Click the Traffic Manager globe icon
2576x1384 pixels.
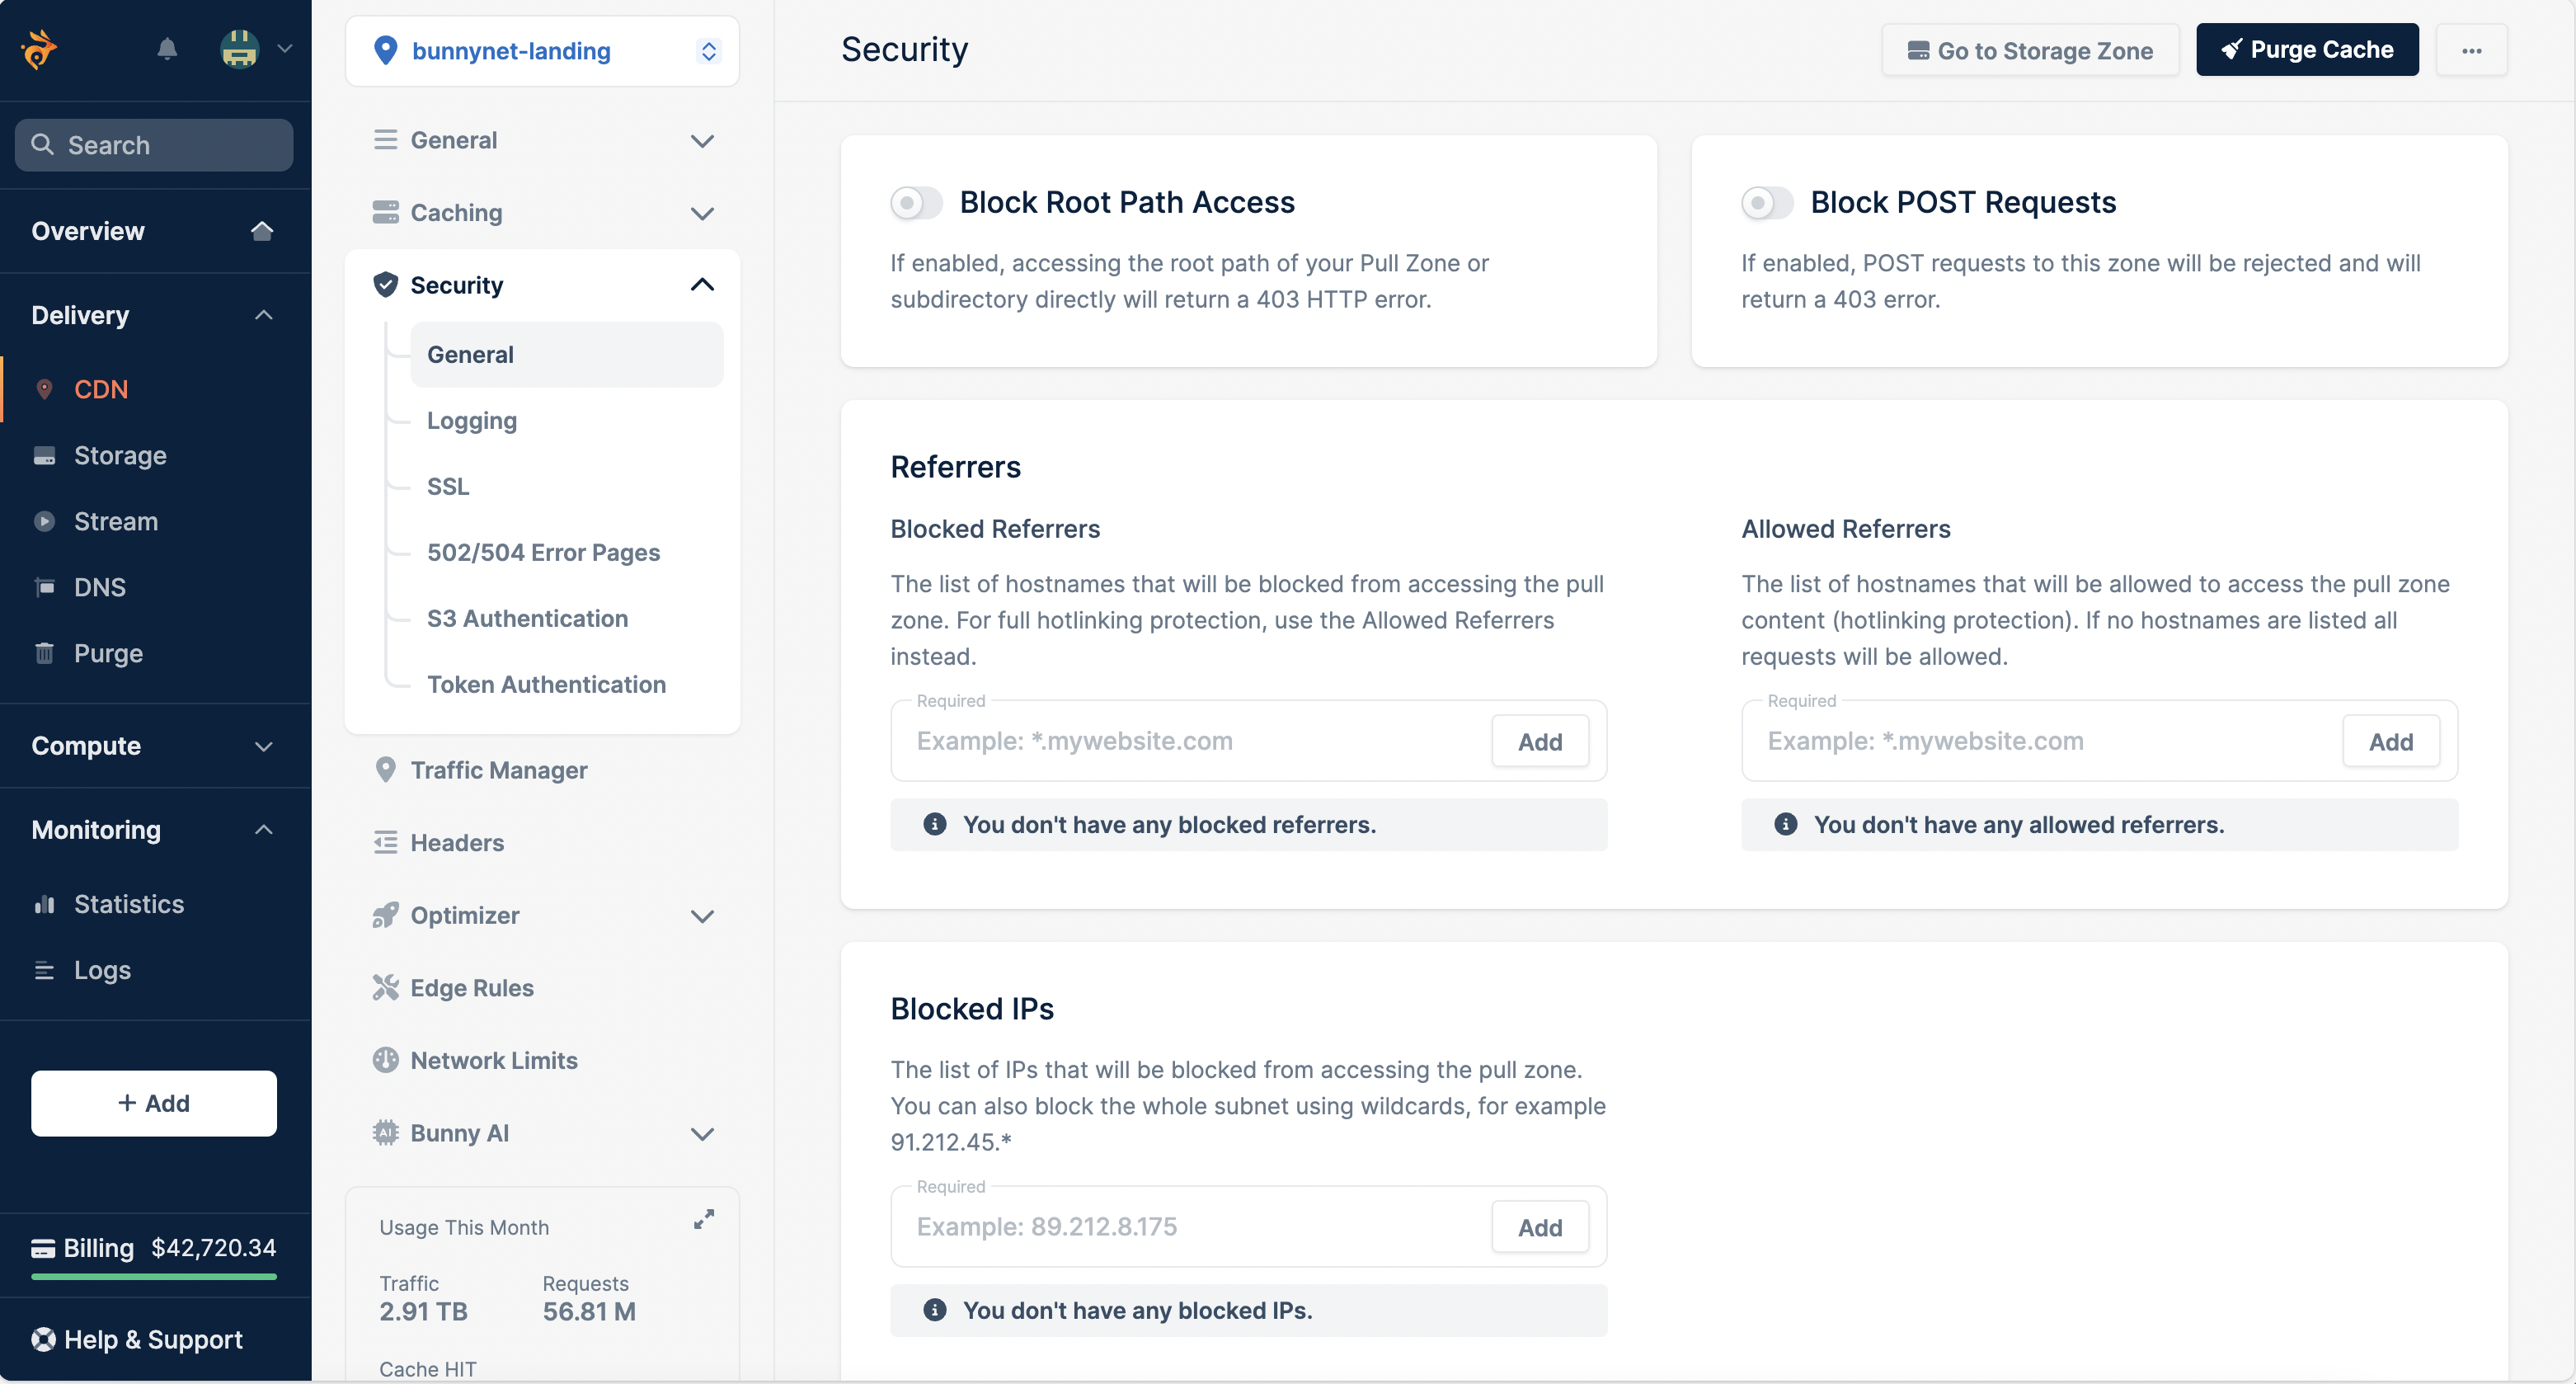click(383, 769)
